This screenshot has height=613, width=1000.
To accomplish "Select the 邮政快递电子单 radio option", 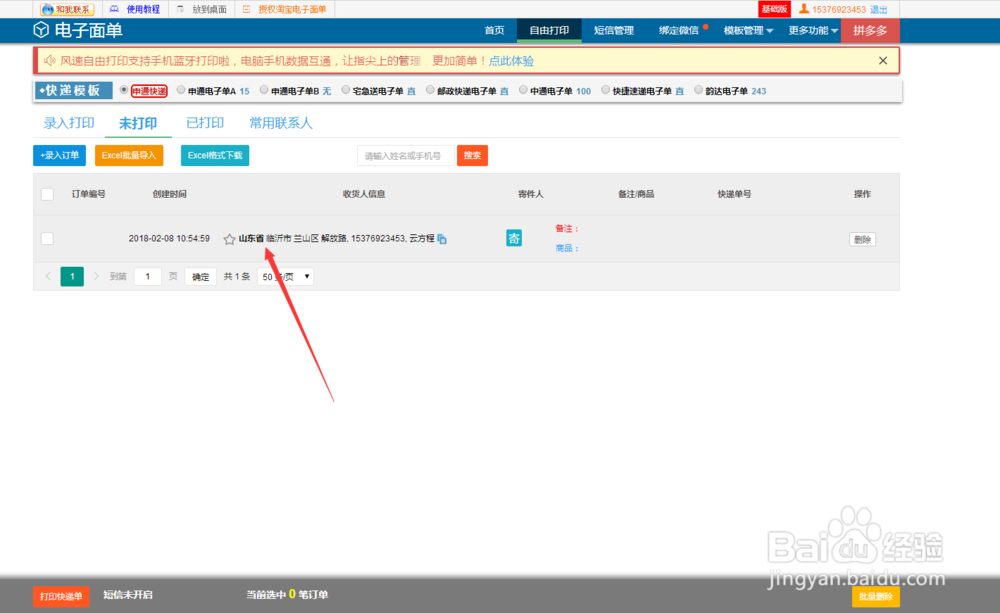I will 430,91.
